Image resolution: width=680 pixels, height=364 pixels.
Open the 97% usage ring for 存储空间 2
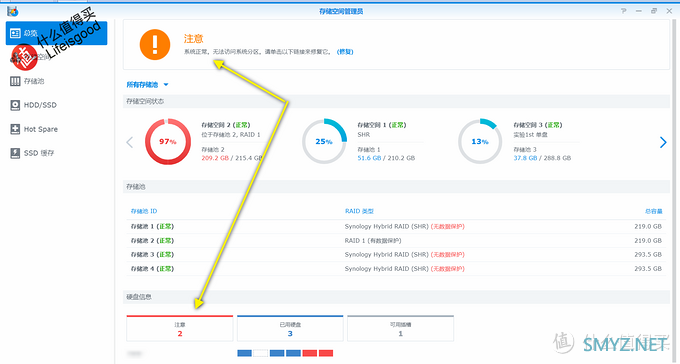pos(168,141)
